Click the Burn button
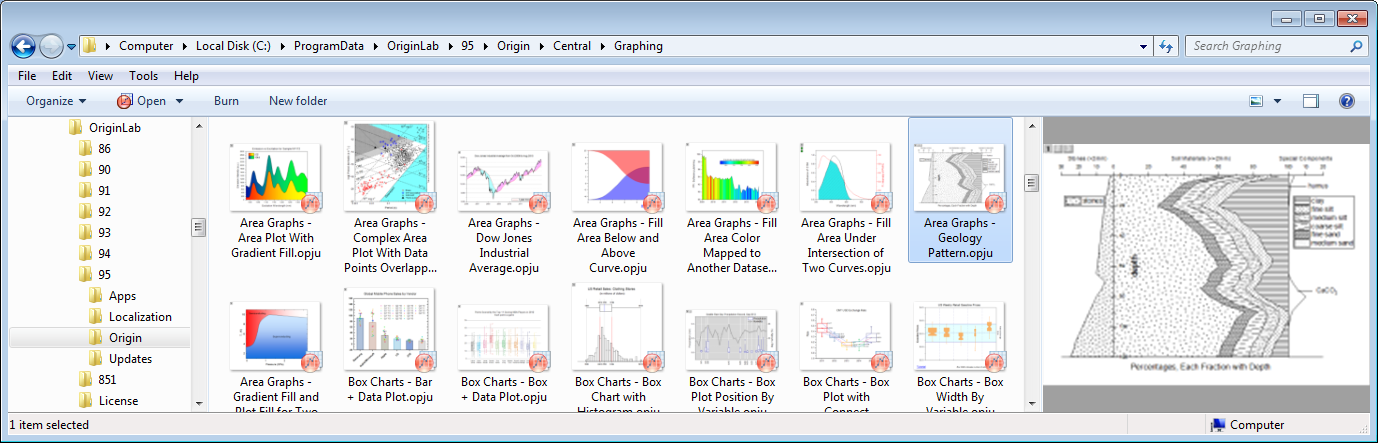Viewport: 1378px width, 443px height. 226,101
